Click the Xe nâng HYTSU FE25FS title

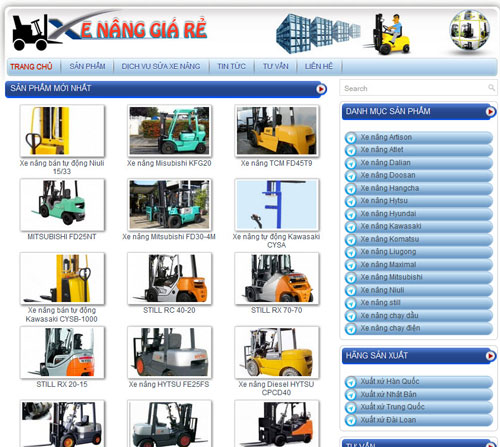pyautogui.click(x=169, y=384)
